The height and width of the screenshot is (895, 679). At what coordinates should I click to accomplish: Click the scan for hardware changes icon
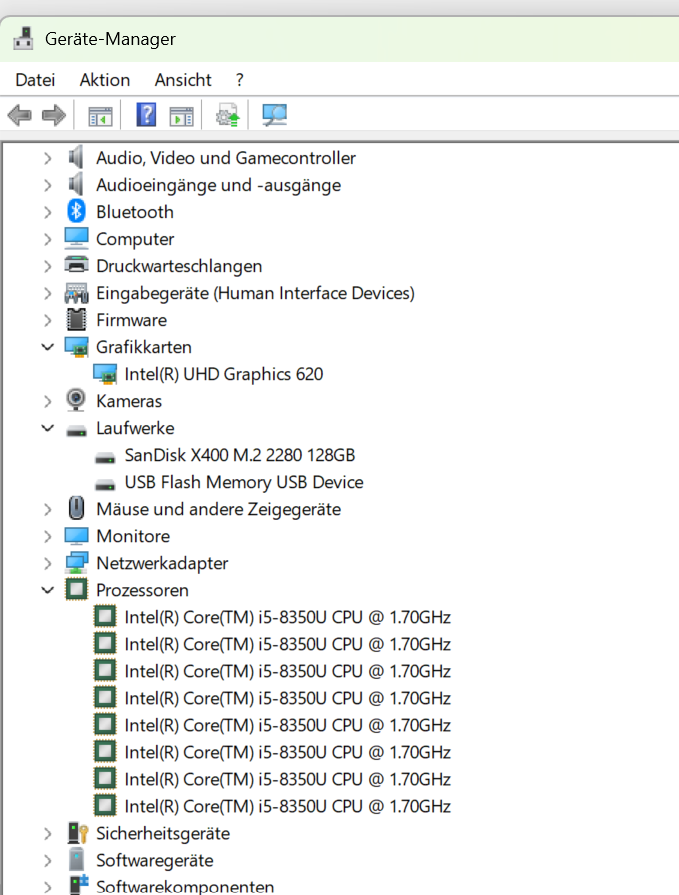[274, 115]
